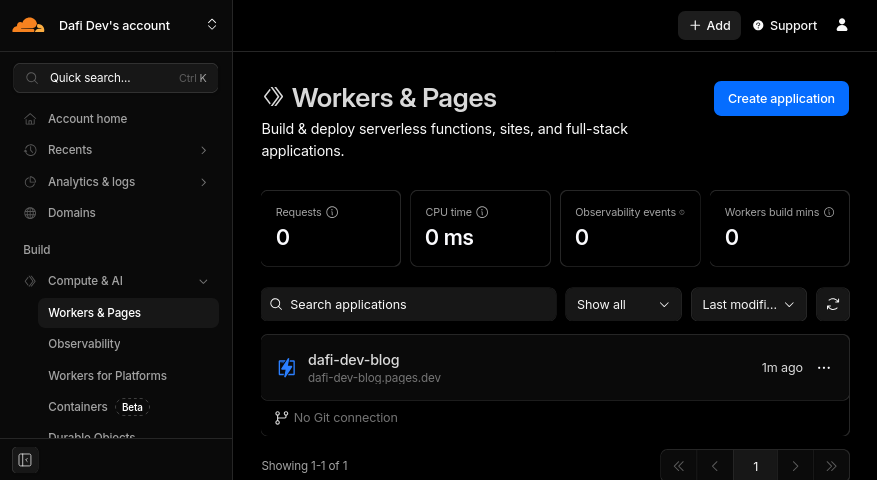
Task: Open the Containers Beta page
Action: (x=98, y=407)
